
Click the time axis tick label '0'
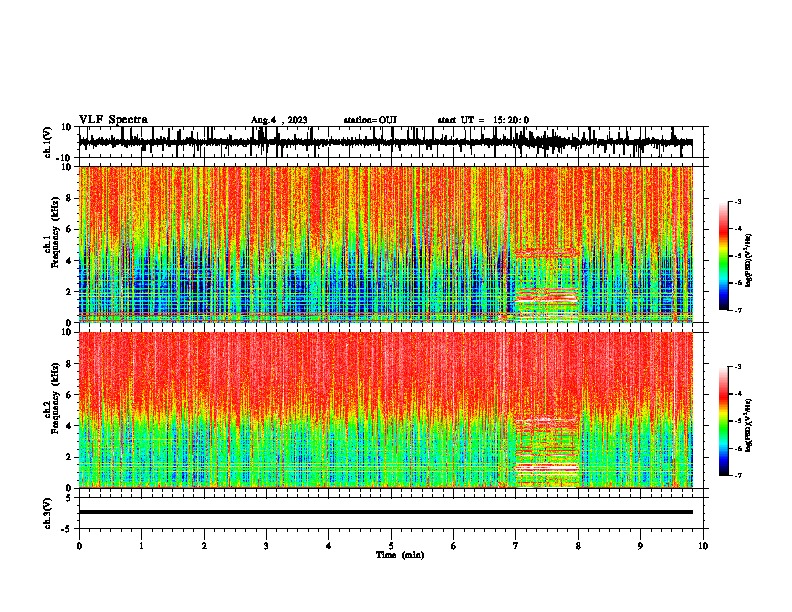[x=79, y=546]
